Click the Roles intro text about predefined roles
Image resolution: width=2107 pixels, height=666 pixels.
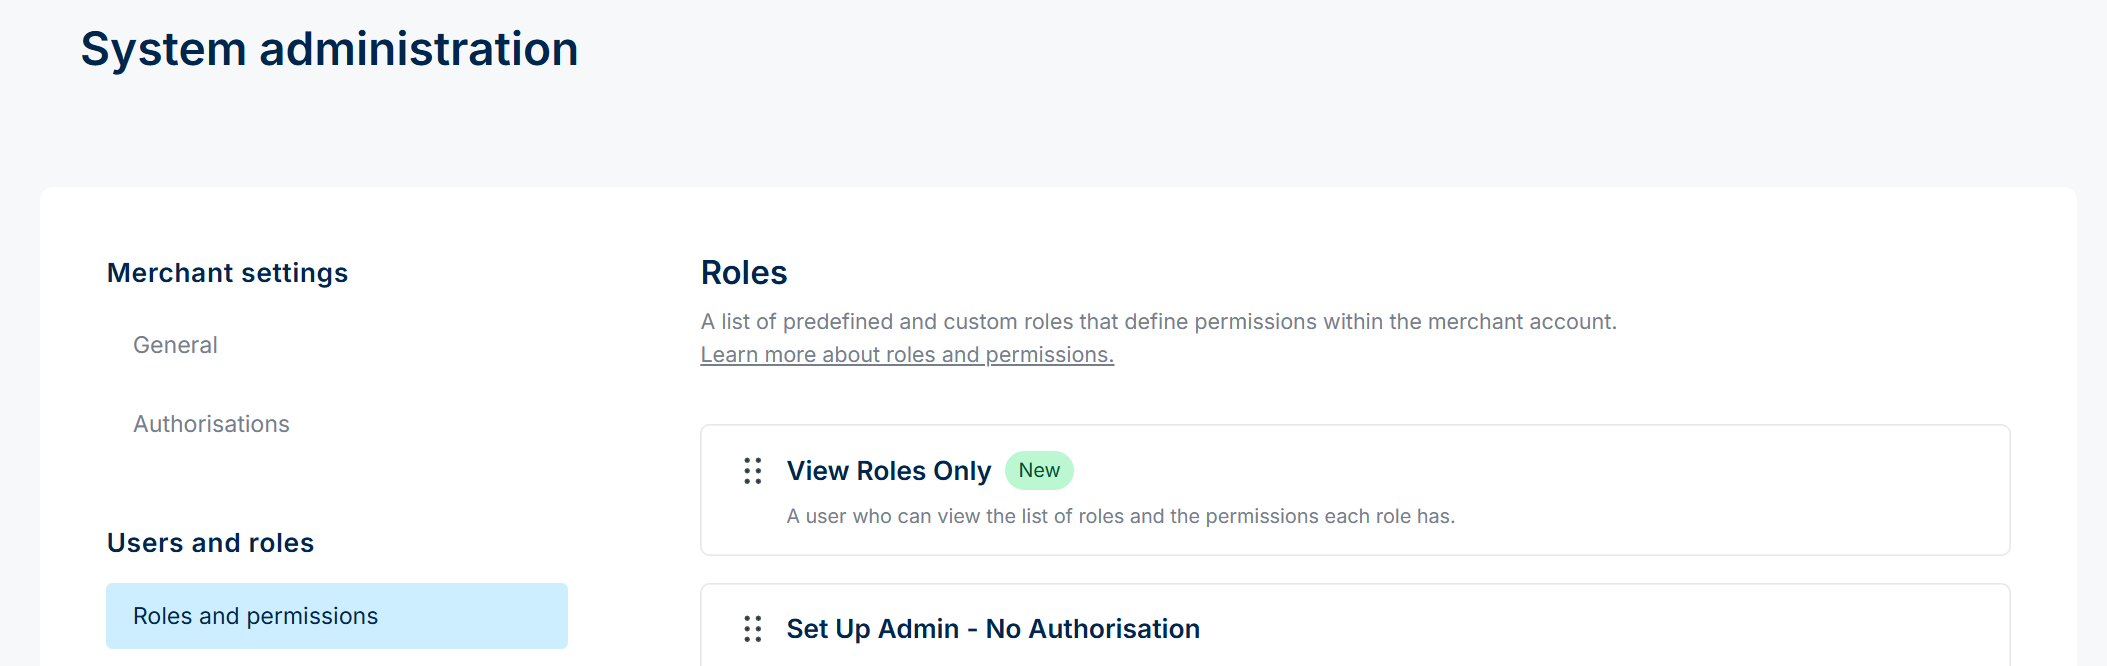(x=1158, y=322)
